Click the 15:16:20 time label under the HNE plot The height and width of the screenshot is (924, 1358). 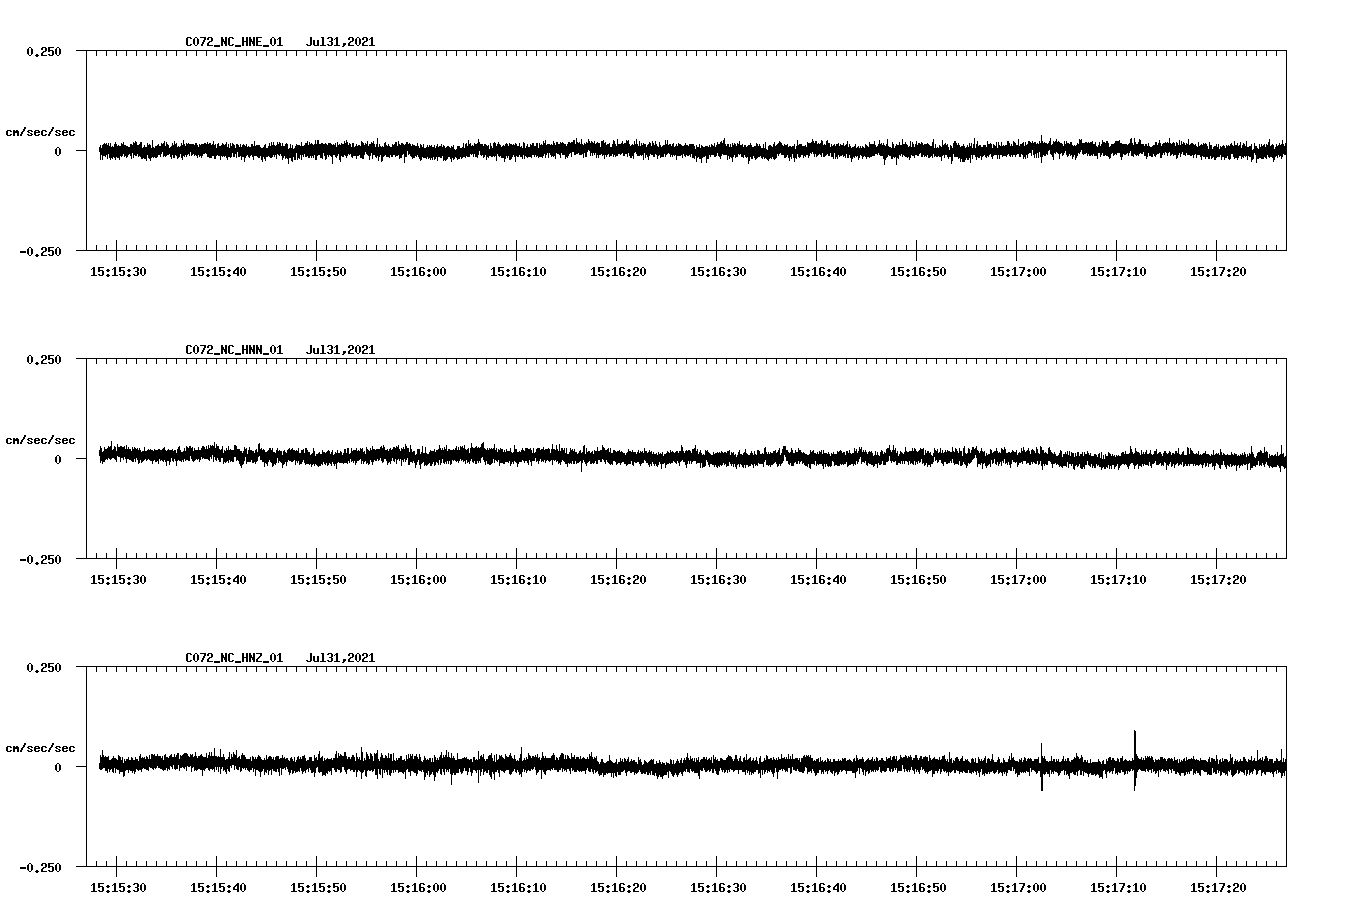pos(618,272)
